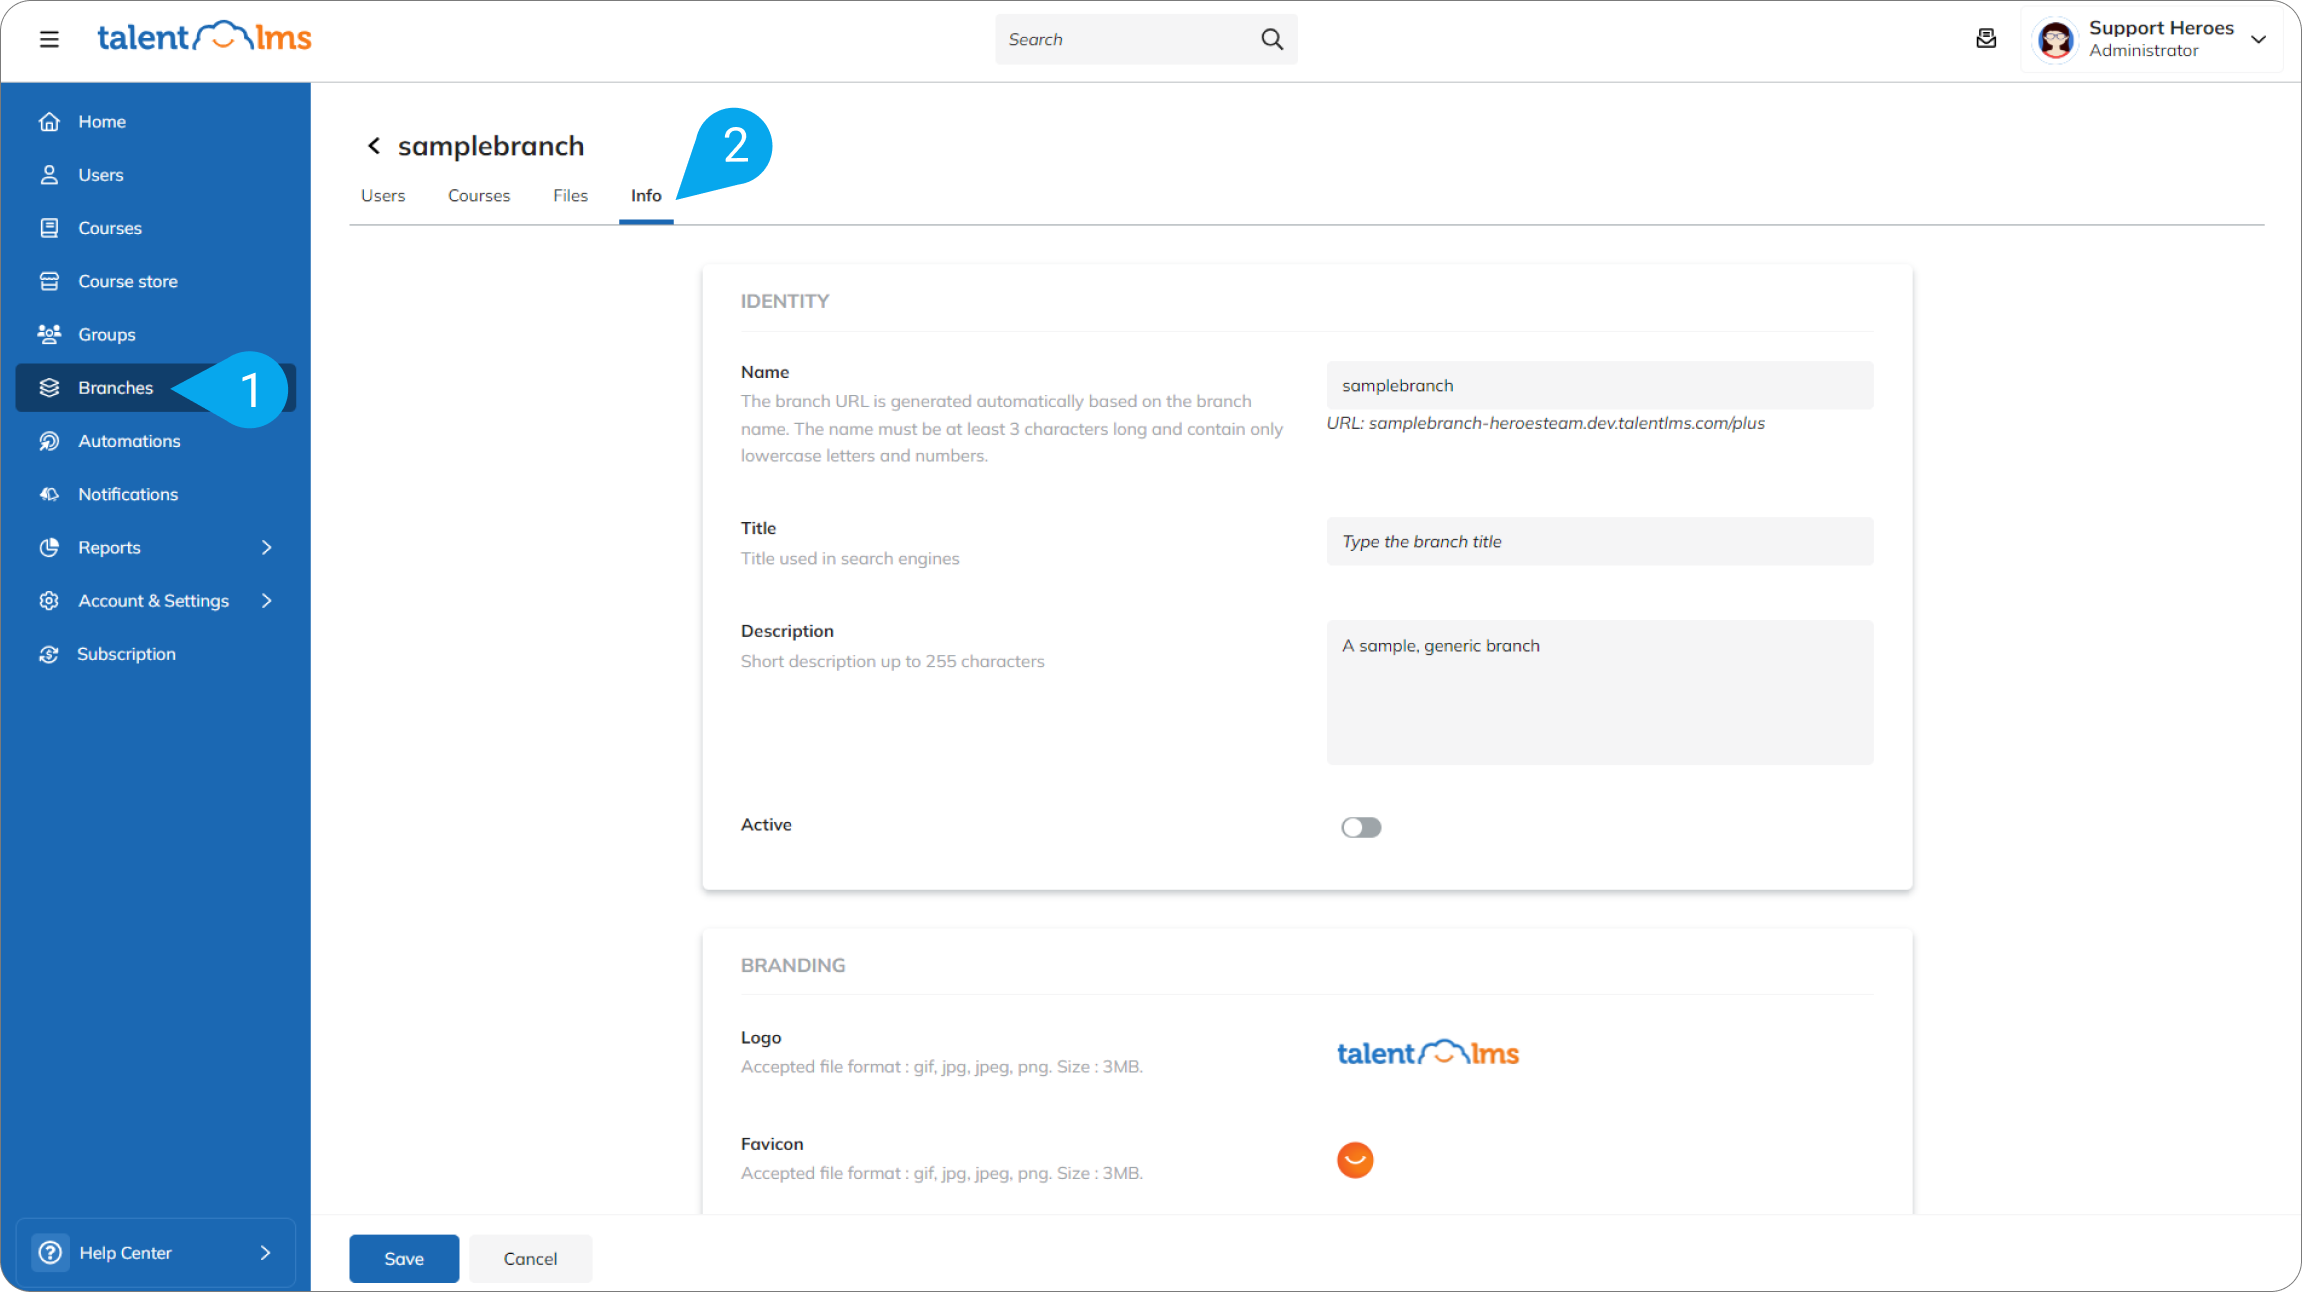The width and height of the screenshot is (2302, 1292).
Task: Click the TalentLMS logo in header
Action: (204, 37)
